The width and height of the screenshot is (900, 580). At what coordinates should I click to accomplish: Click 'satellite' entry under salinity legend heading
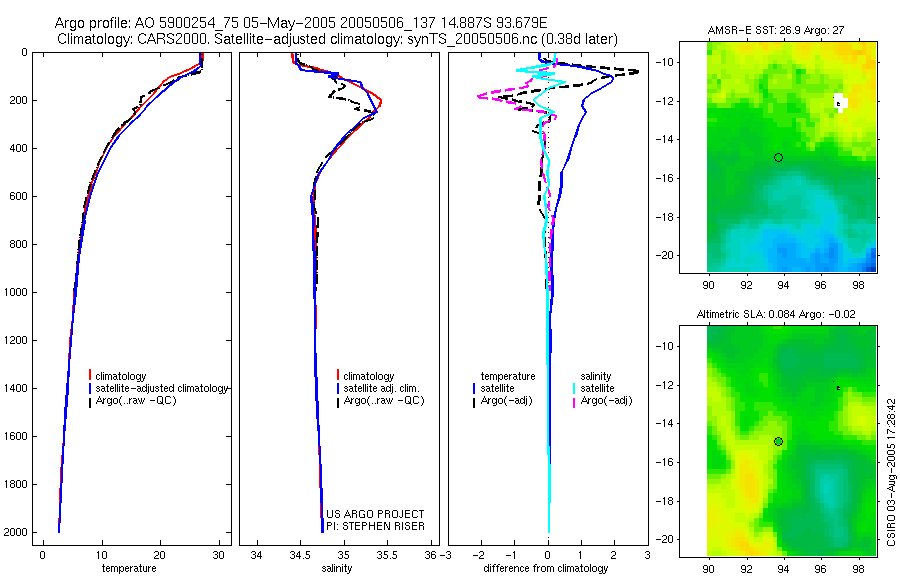click(x=597, y=389)
